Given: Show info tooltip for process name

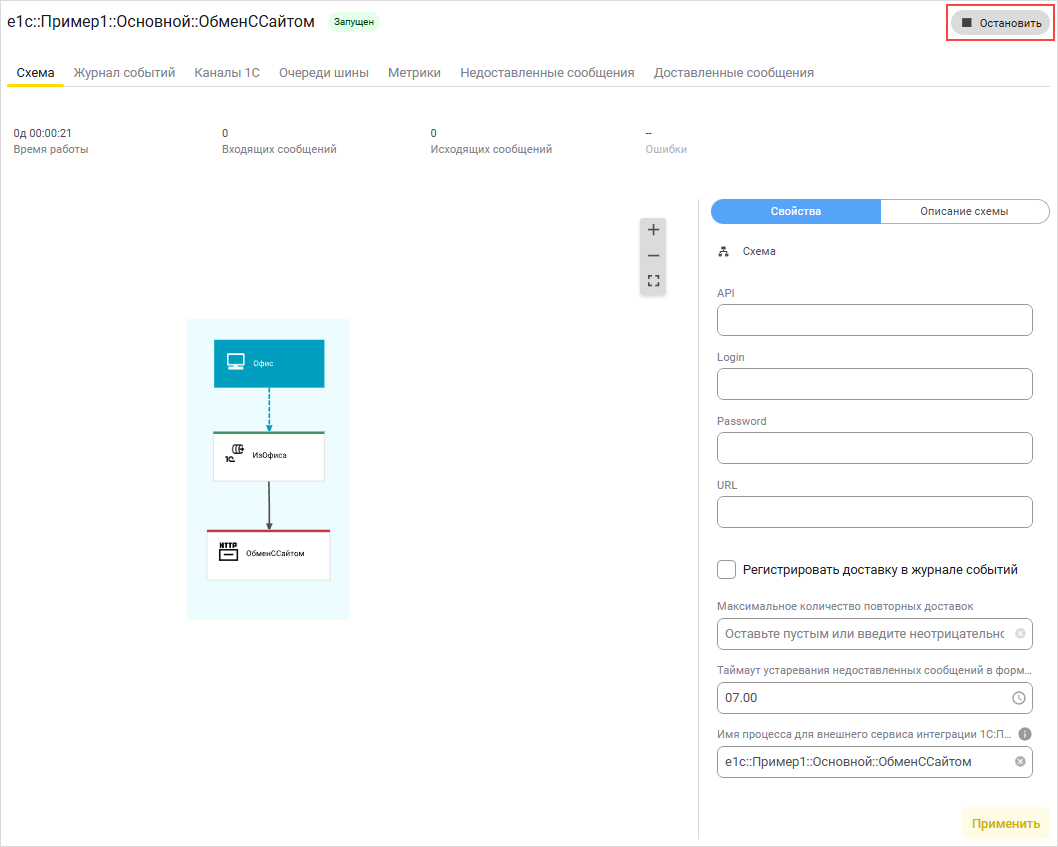Looking at the screenshot, I should click(x=1024, y=734).
